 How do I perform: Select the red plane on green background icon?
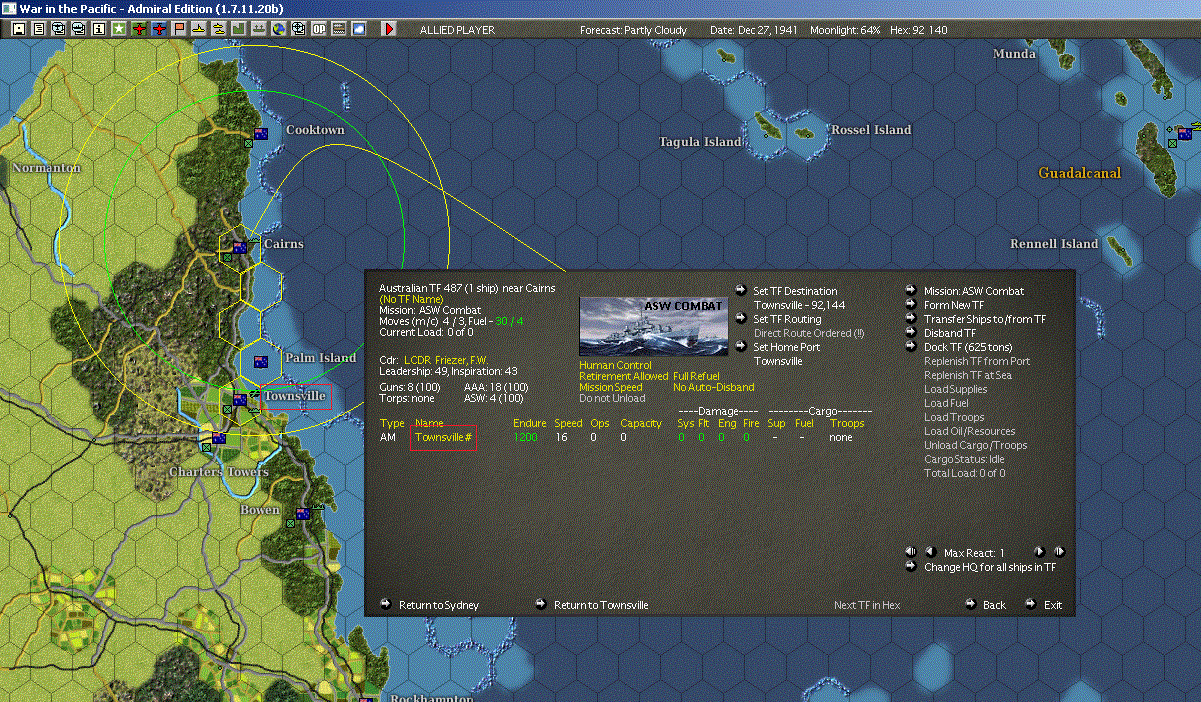pyautogui.click(x=139, y=29)
